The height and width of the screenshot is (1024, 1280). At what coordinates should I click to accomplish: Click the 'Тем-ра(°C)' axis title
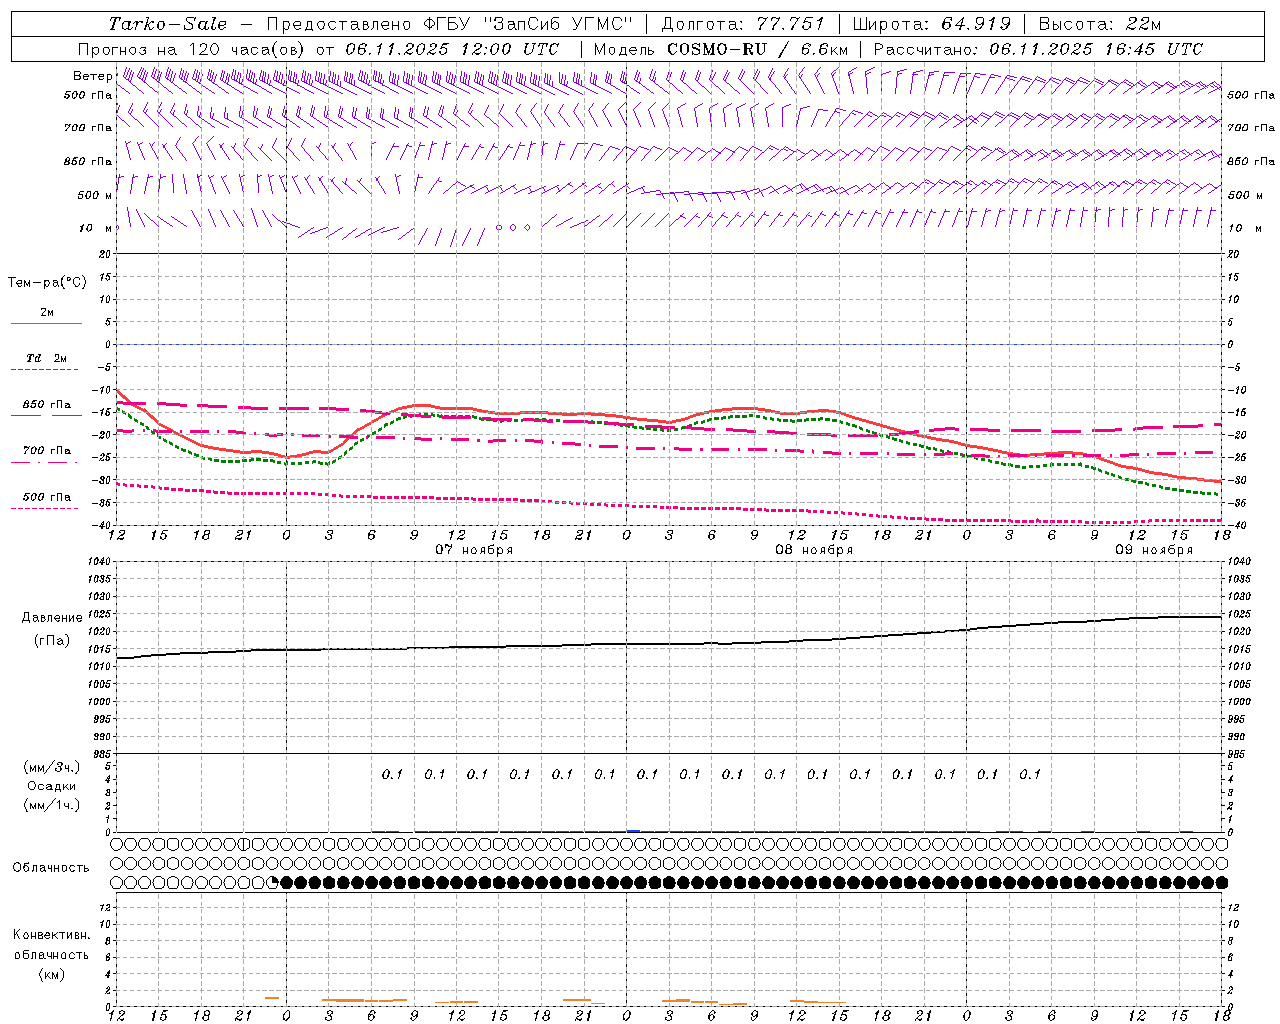tap(47, 283)
